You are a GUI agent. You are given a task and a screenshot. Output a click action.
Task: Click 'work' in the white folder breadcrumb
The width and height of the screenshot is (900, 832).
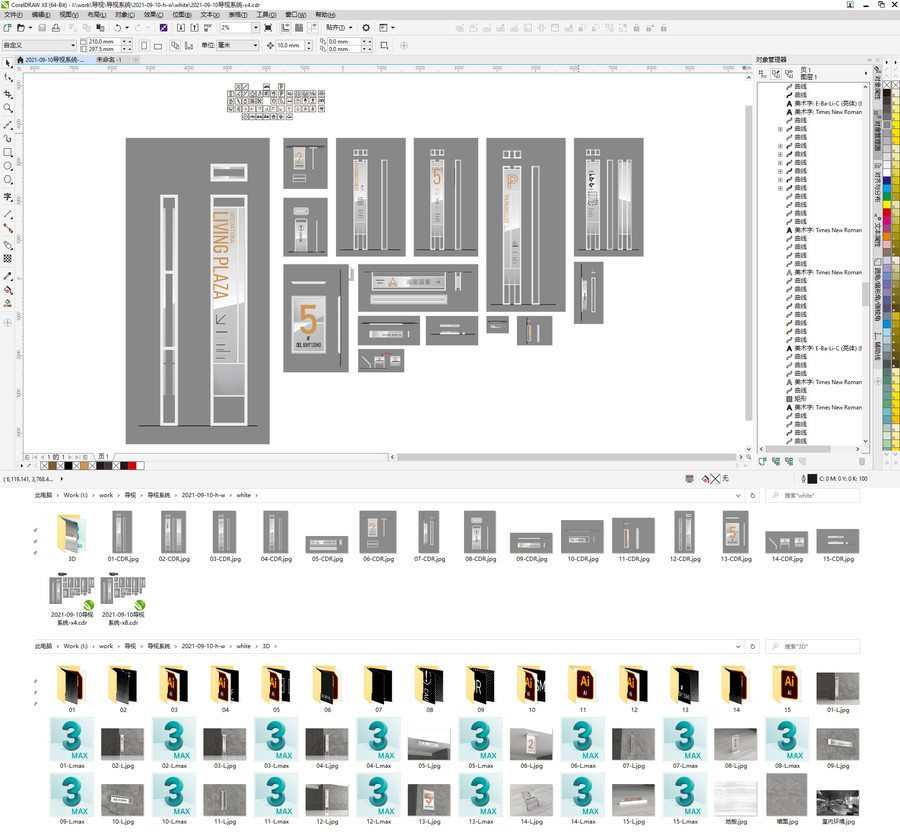tap(106, 495)
